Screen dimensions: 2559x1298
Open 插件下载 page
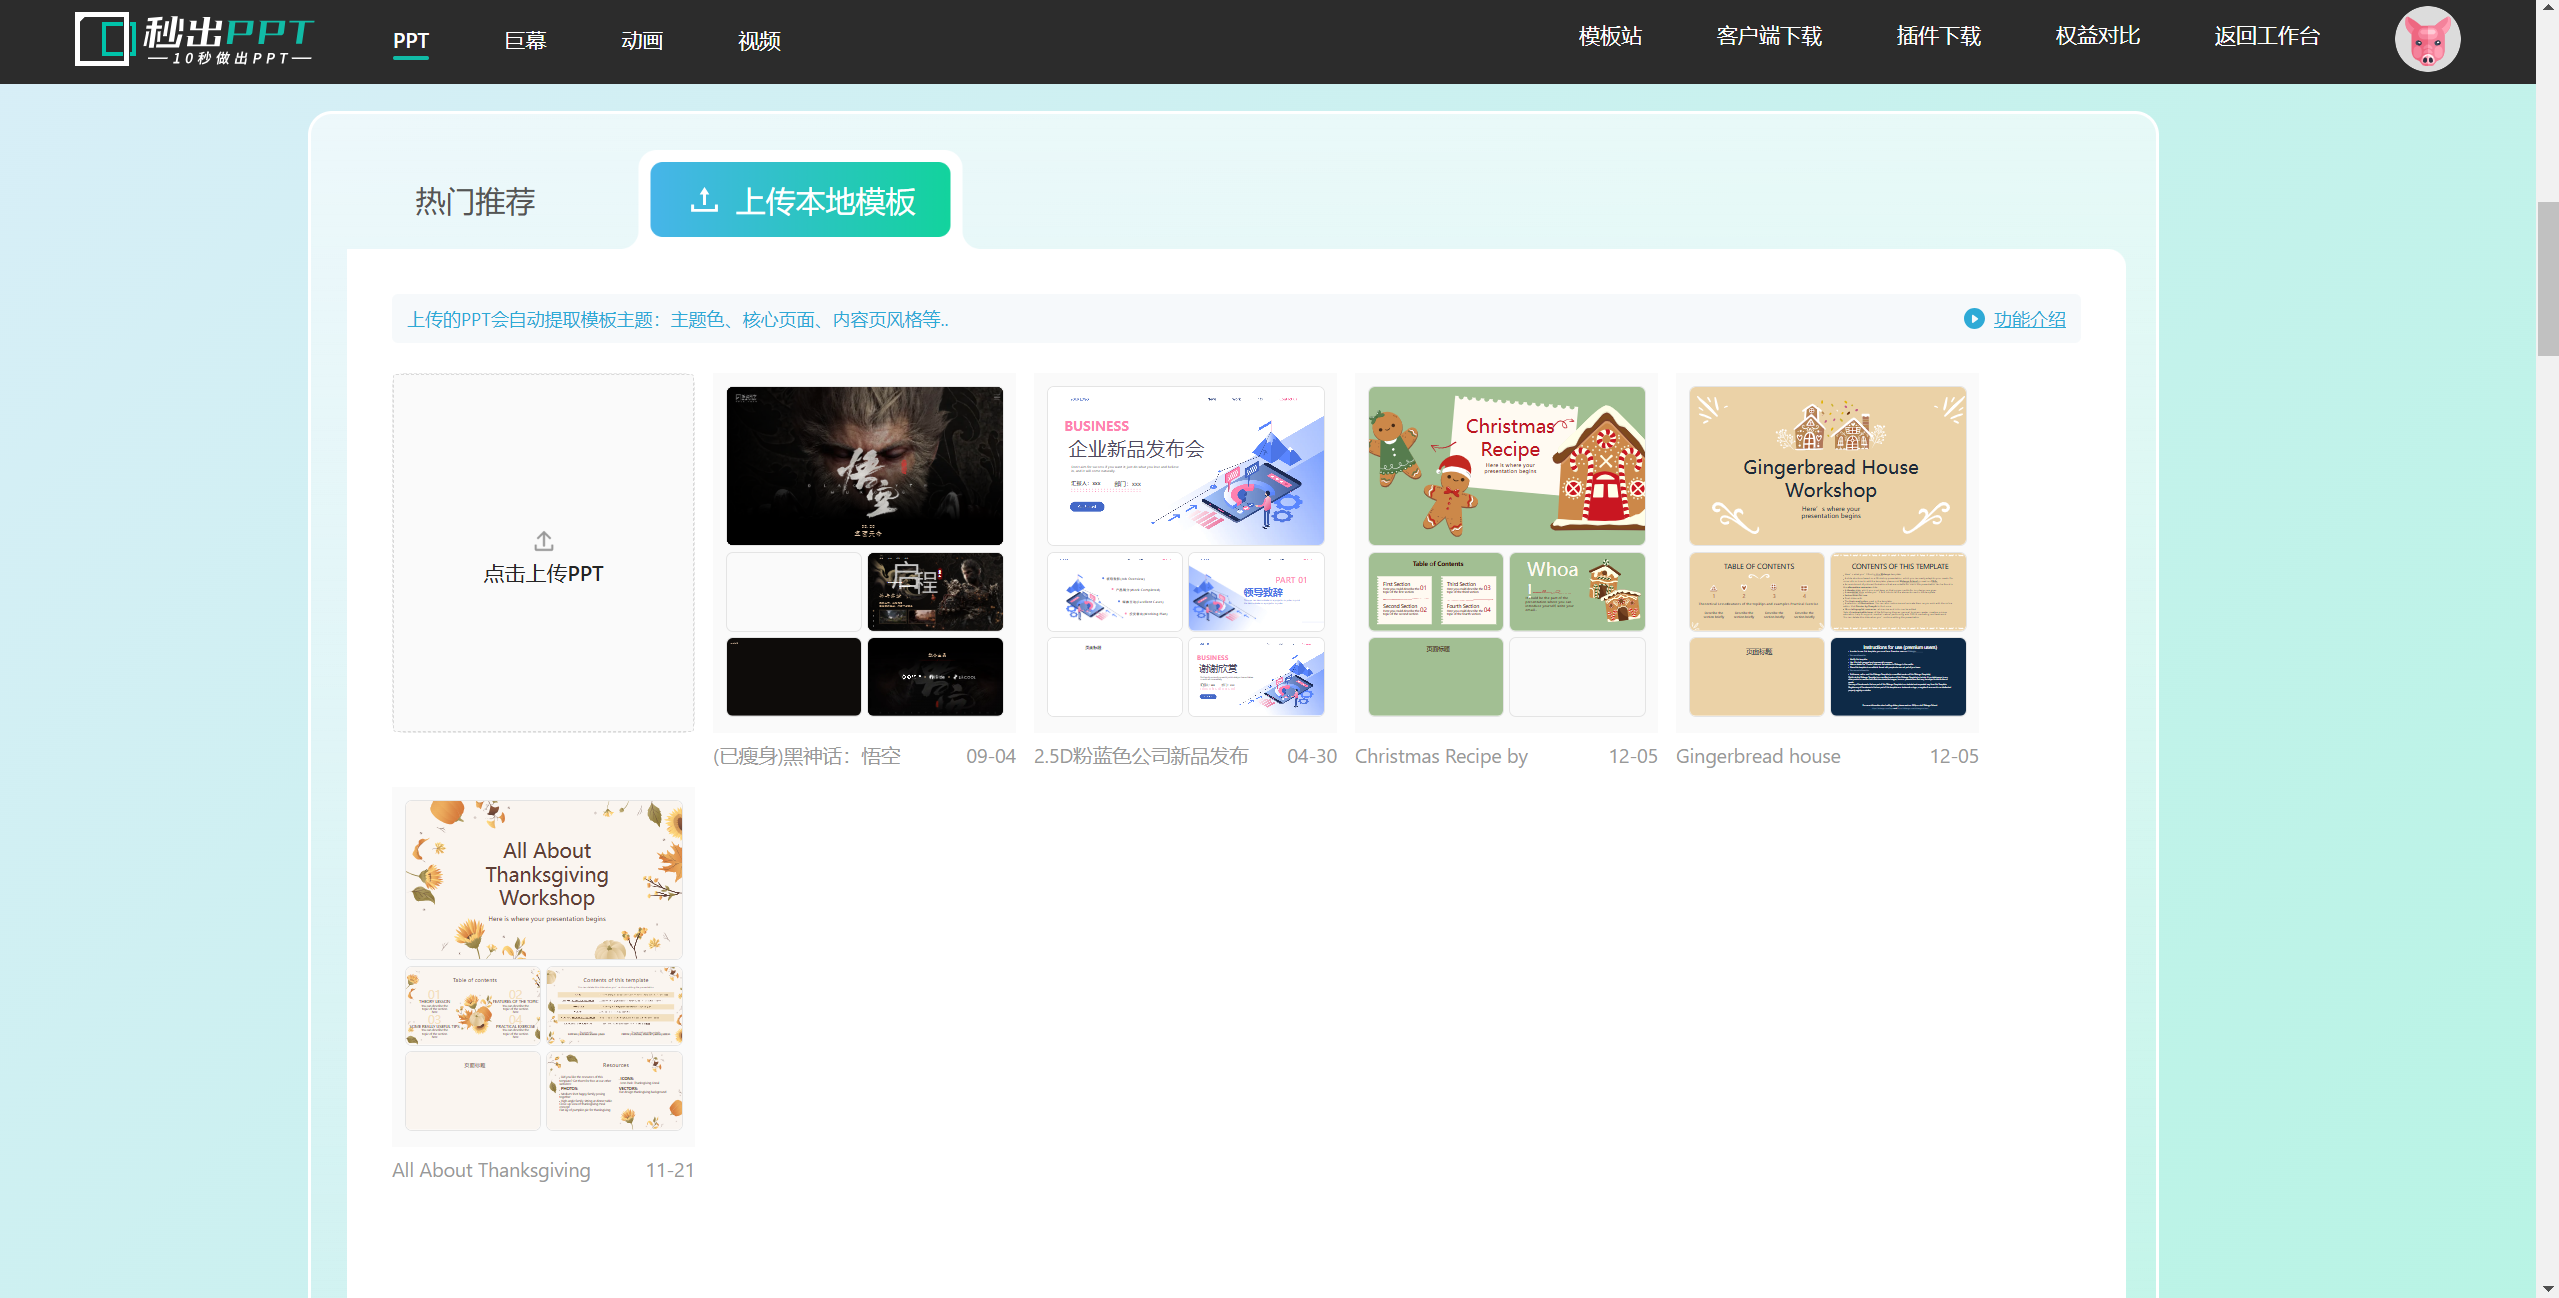pyautogui.click(x=1938, y=36)
